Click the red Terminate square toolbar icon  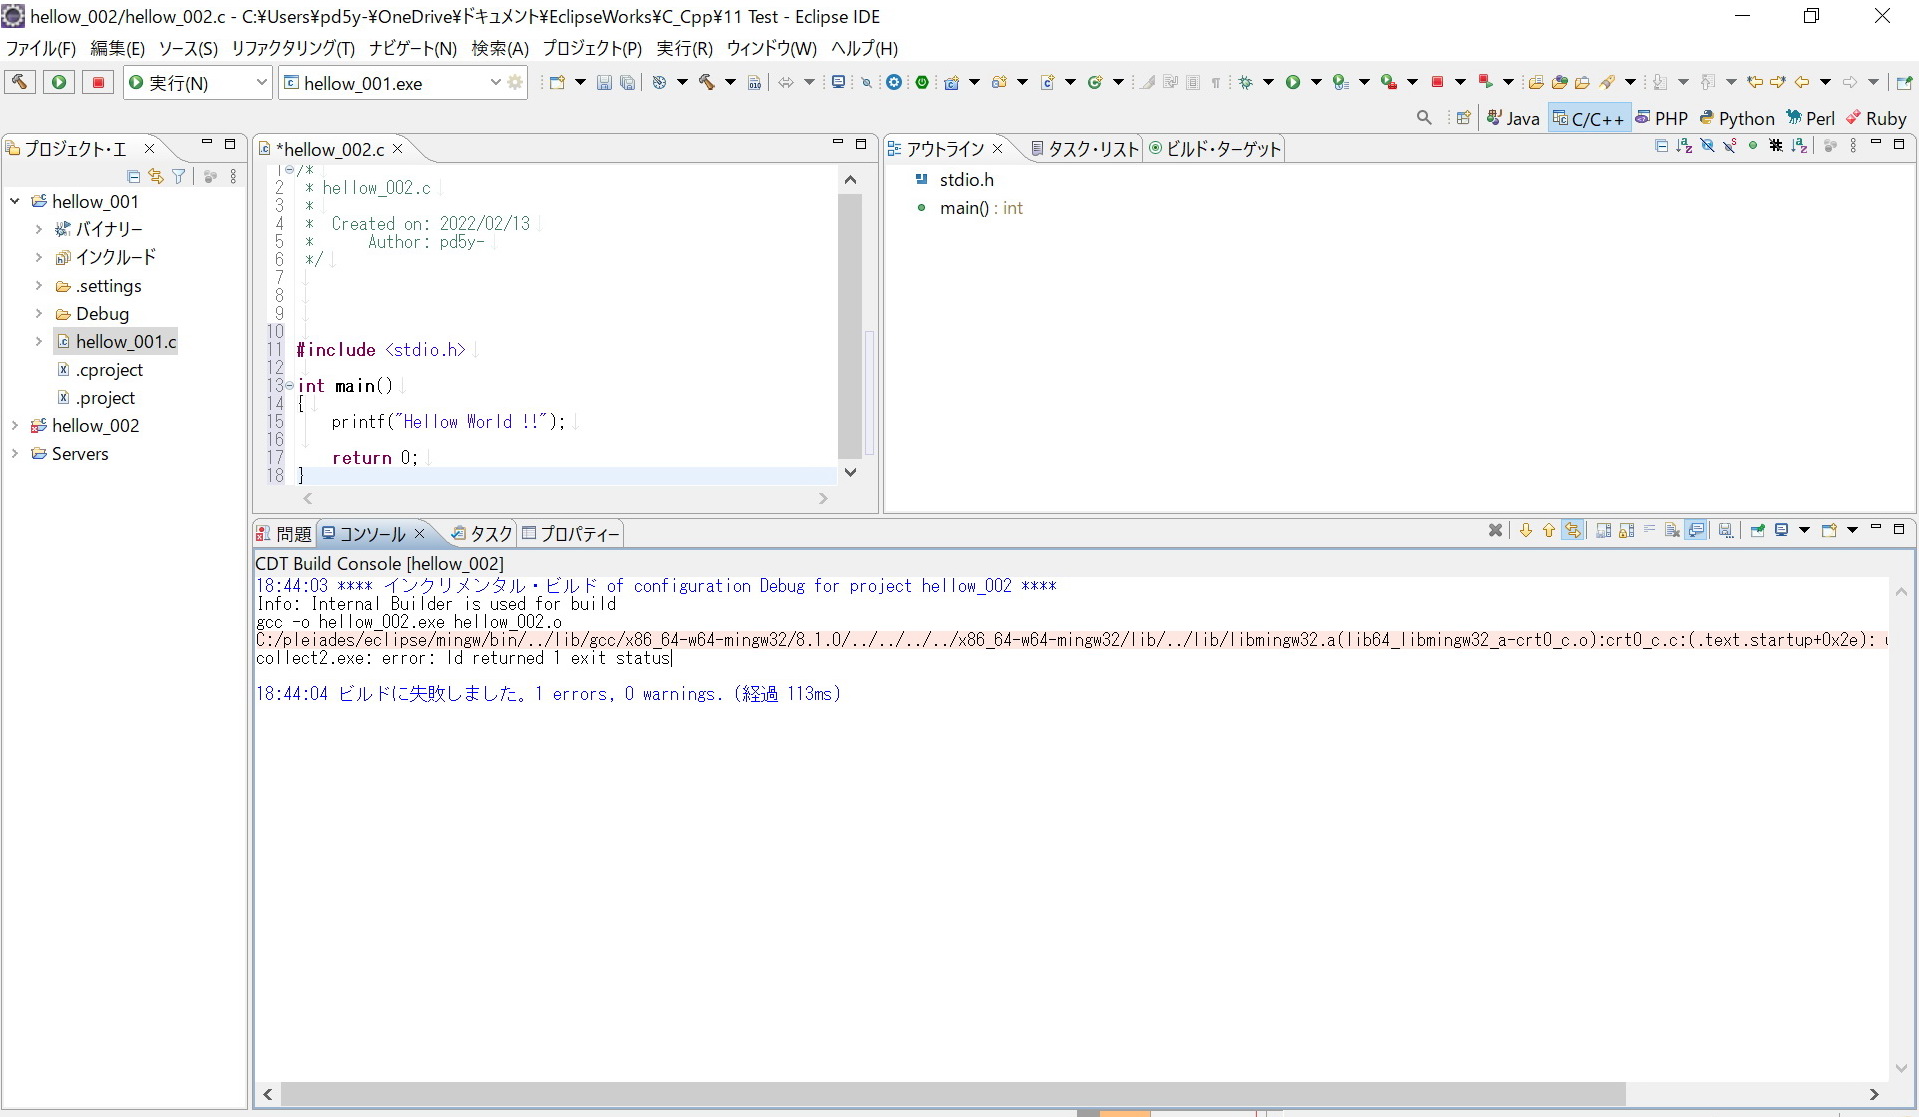pos(1437,82)
